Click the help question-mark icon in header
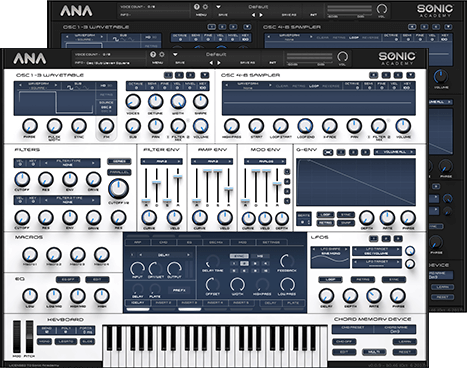 click(x=153, y=54)
